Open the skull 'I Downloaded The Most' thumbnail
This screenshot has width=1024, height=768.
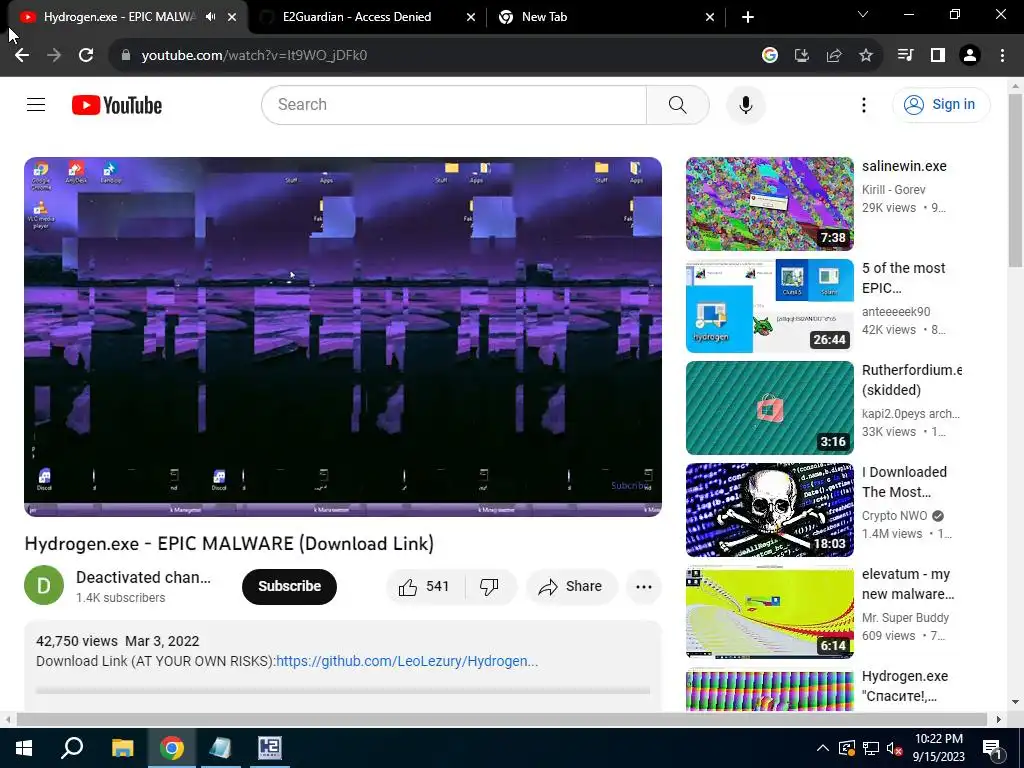pos(769,509)
